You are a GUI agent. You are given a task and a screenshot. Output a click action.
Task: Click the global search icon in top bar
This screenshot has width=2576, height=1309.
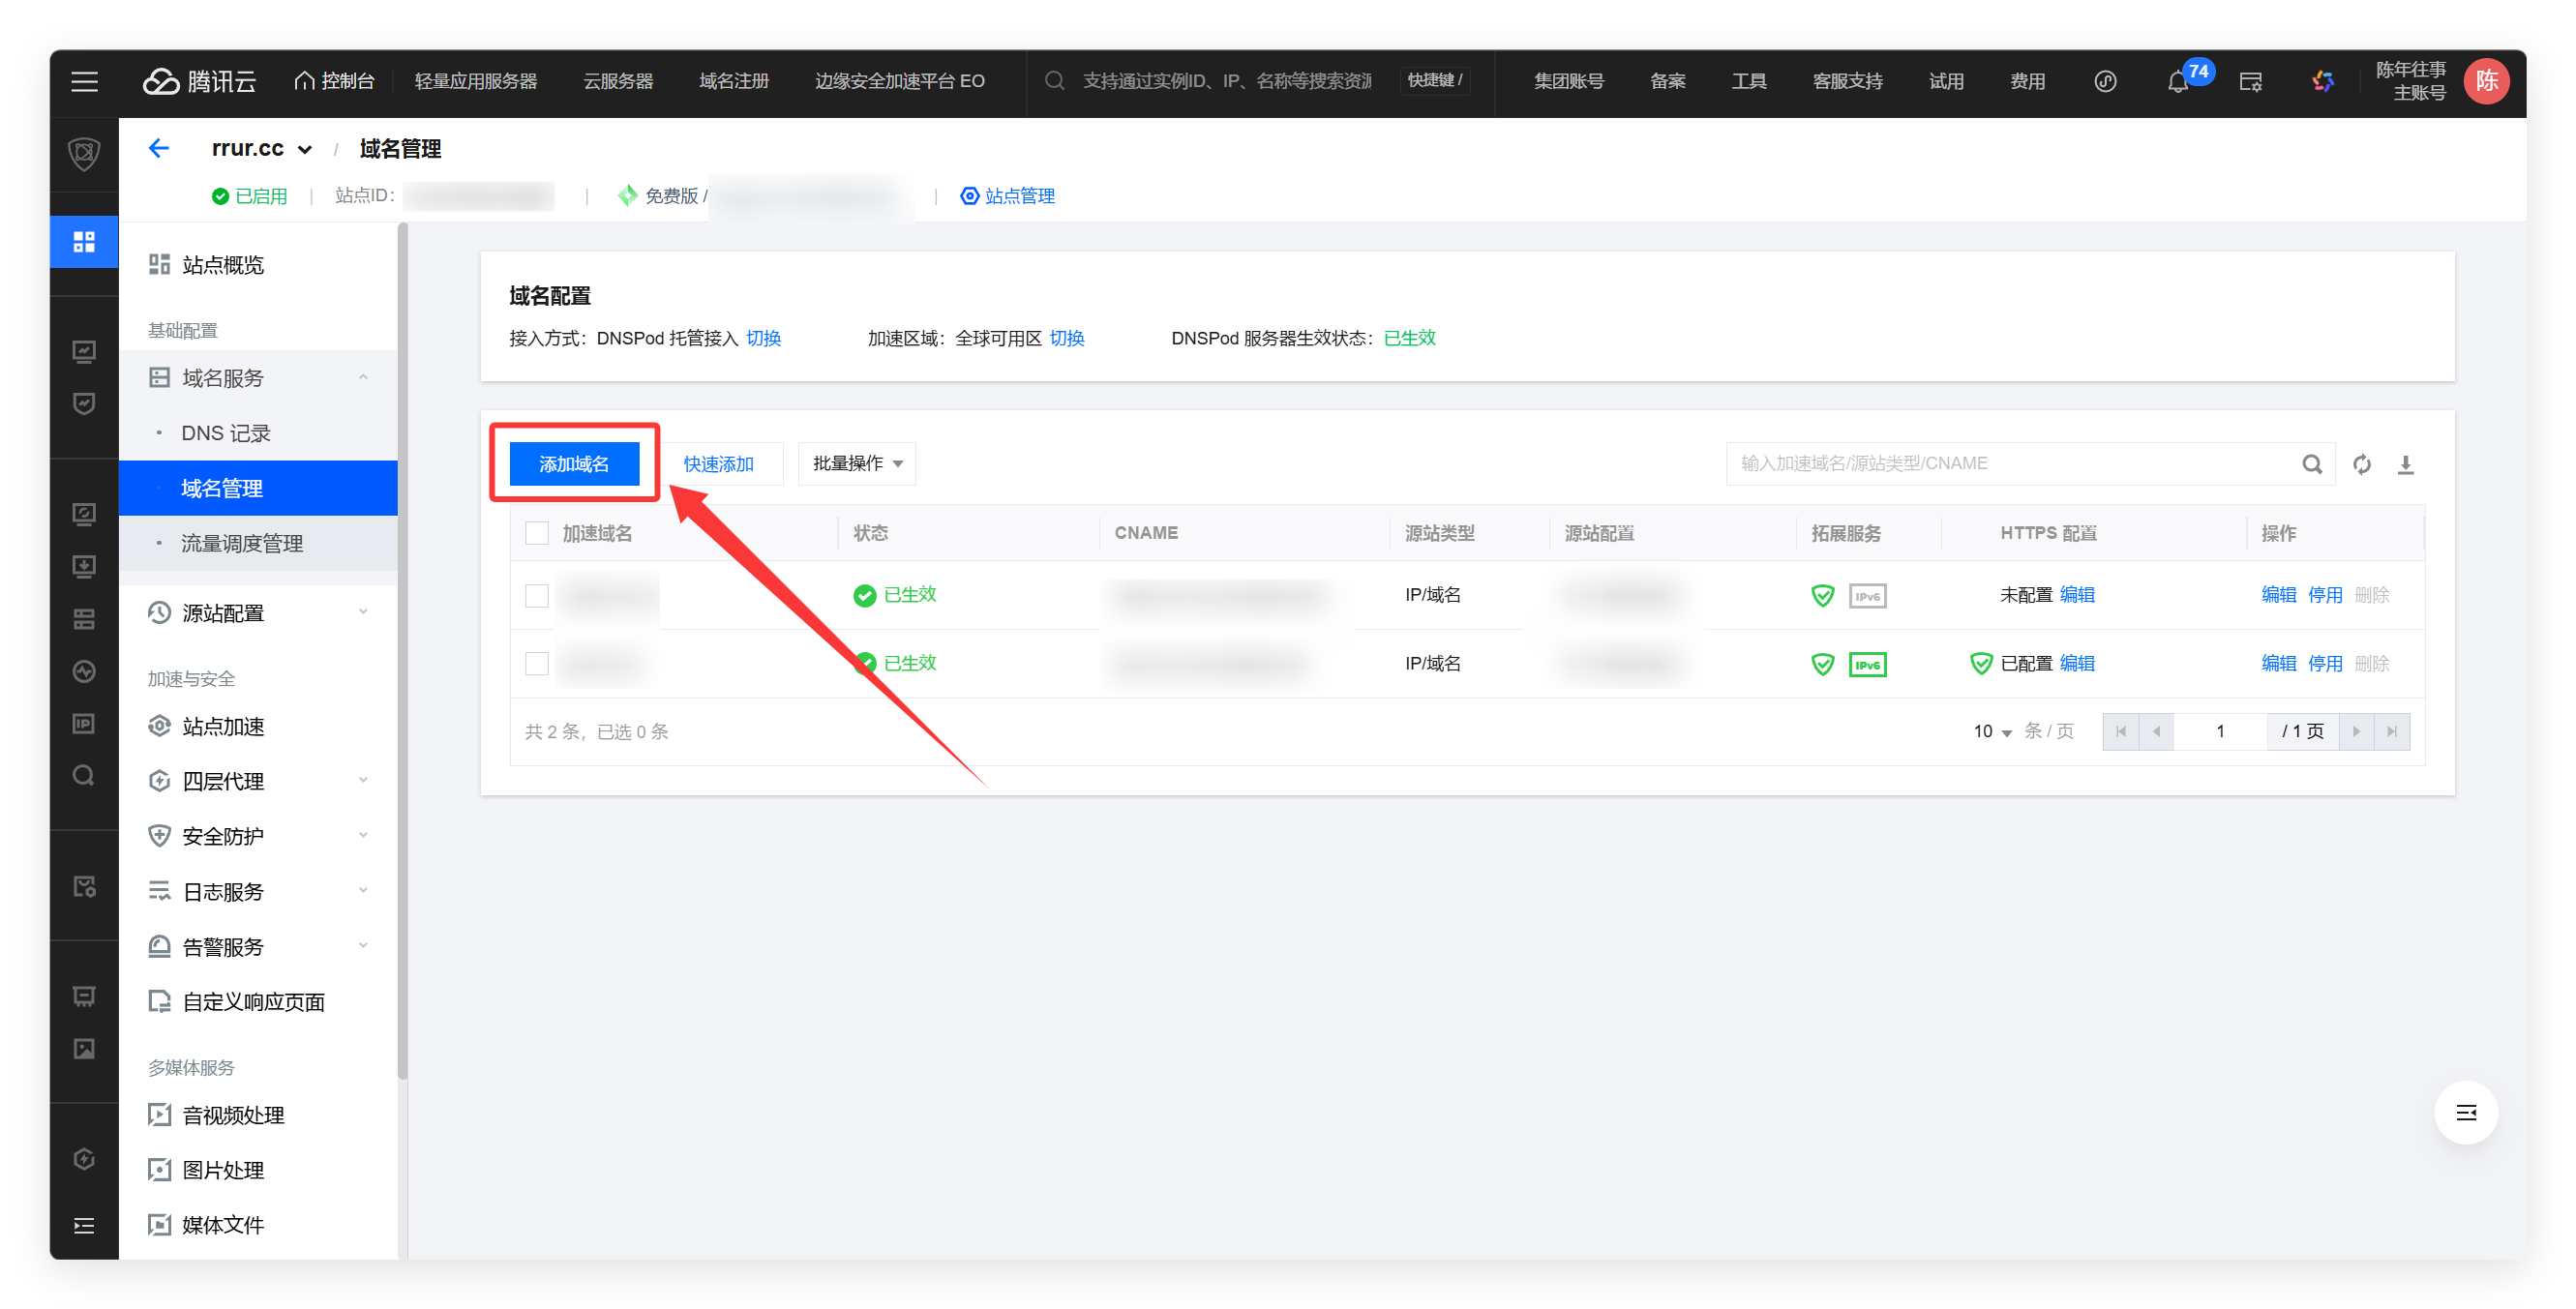[x=1054, y=81]
